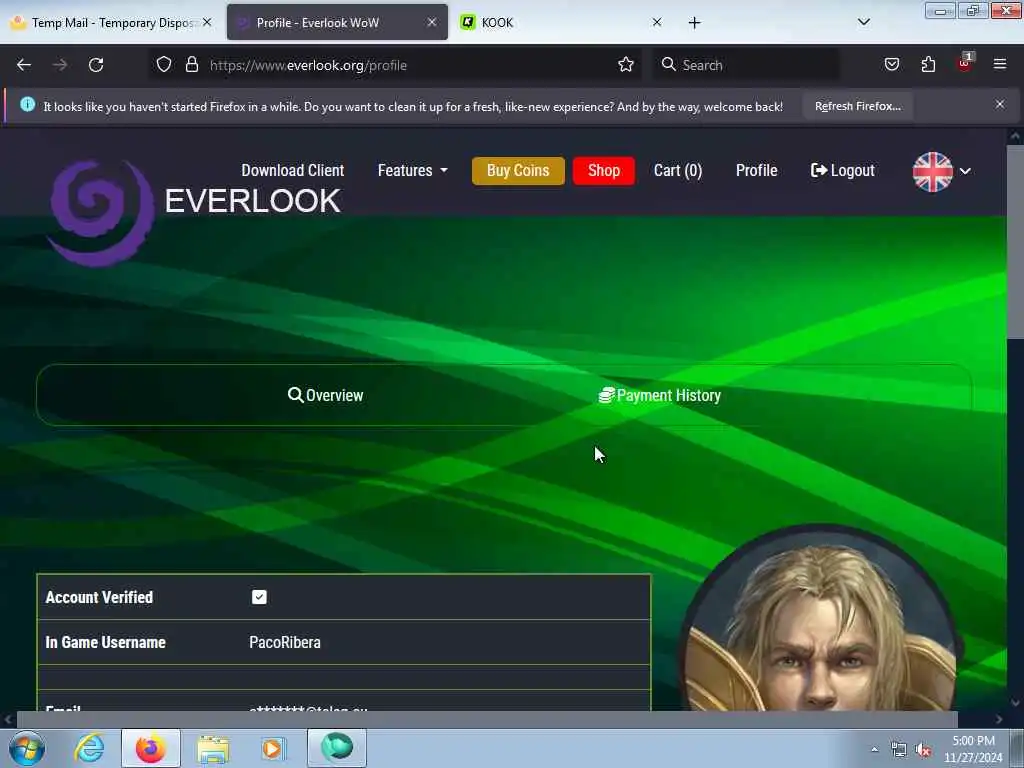Viewport: 1024px width, 768px height.
Task: Close the KOOK tab
Action: pyautogui.click(x=657, y=22)
